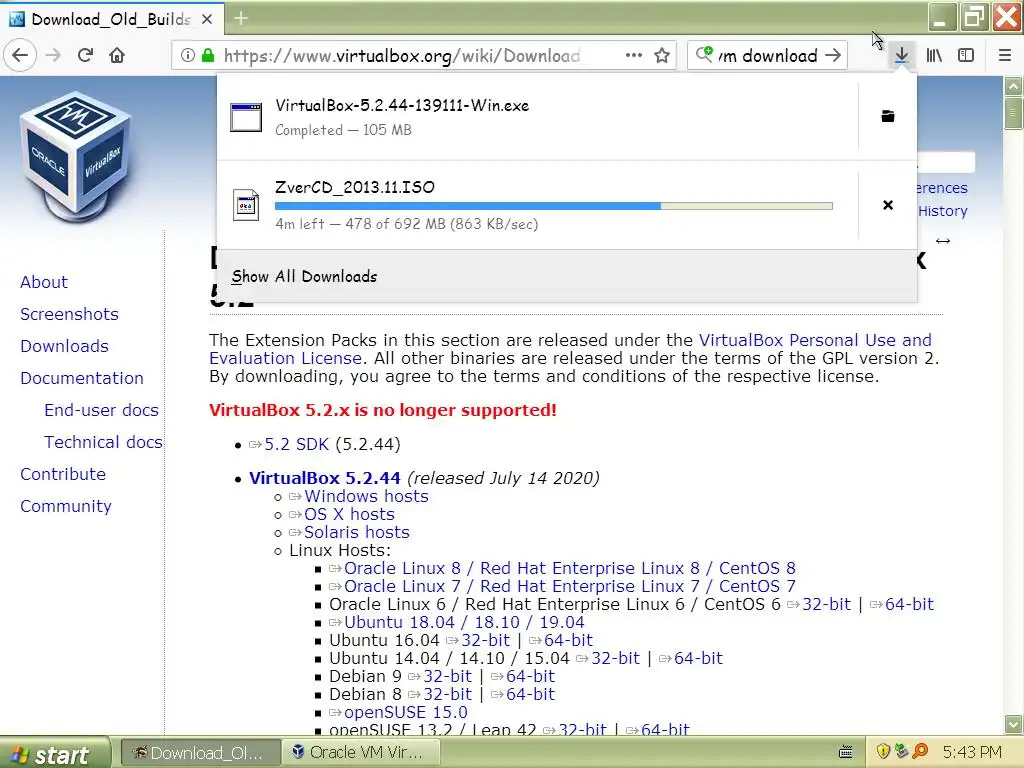This screenshot has height=768, width=1024.
Task: Open the History link at top right
Action: pyautogui.click(x=942, y=211)
